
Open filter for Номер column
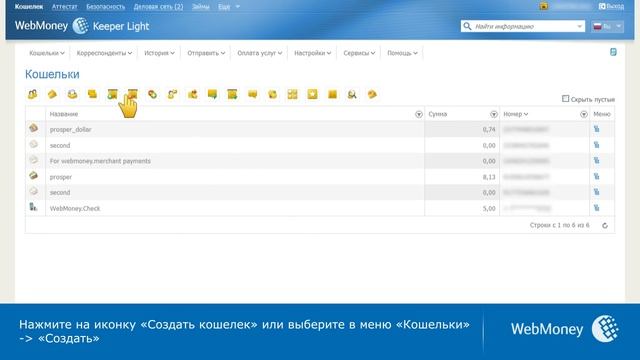584,114
